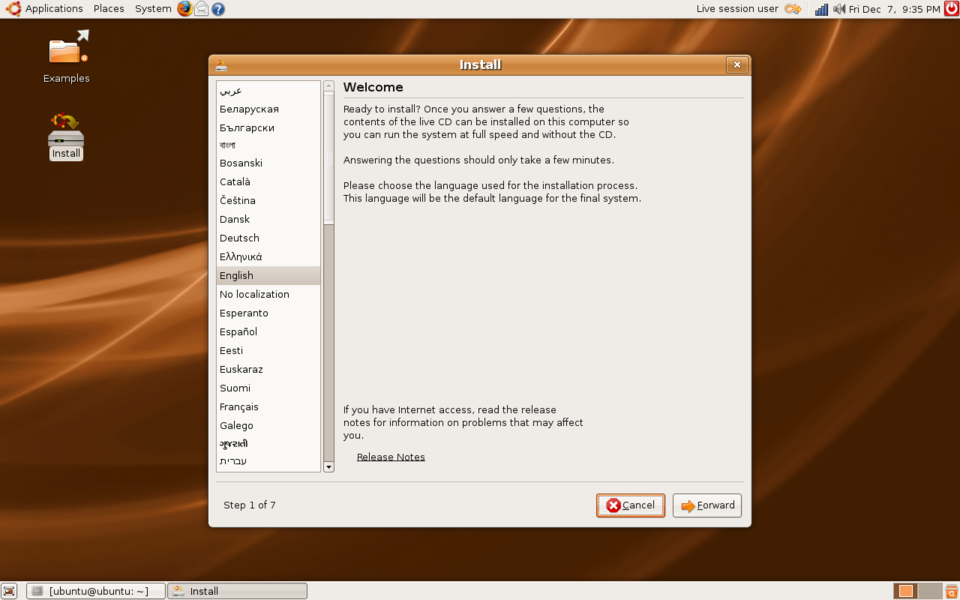Select Bosanski in the language list
Viewport: 960px width, 600px height.
[x=268, y=163]
